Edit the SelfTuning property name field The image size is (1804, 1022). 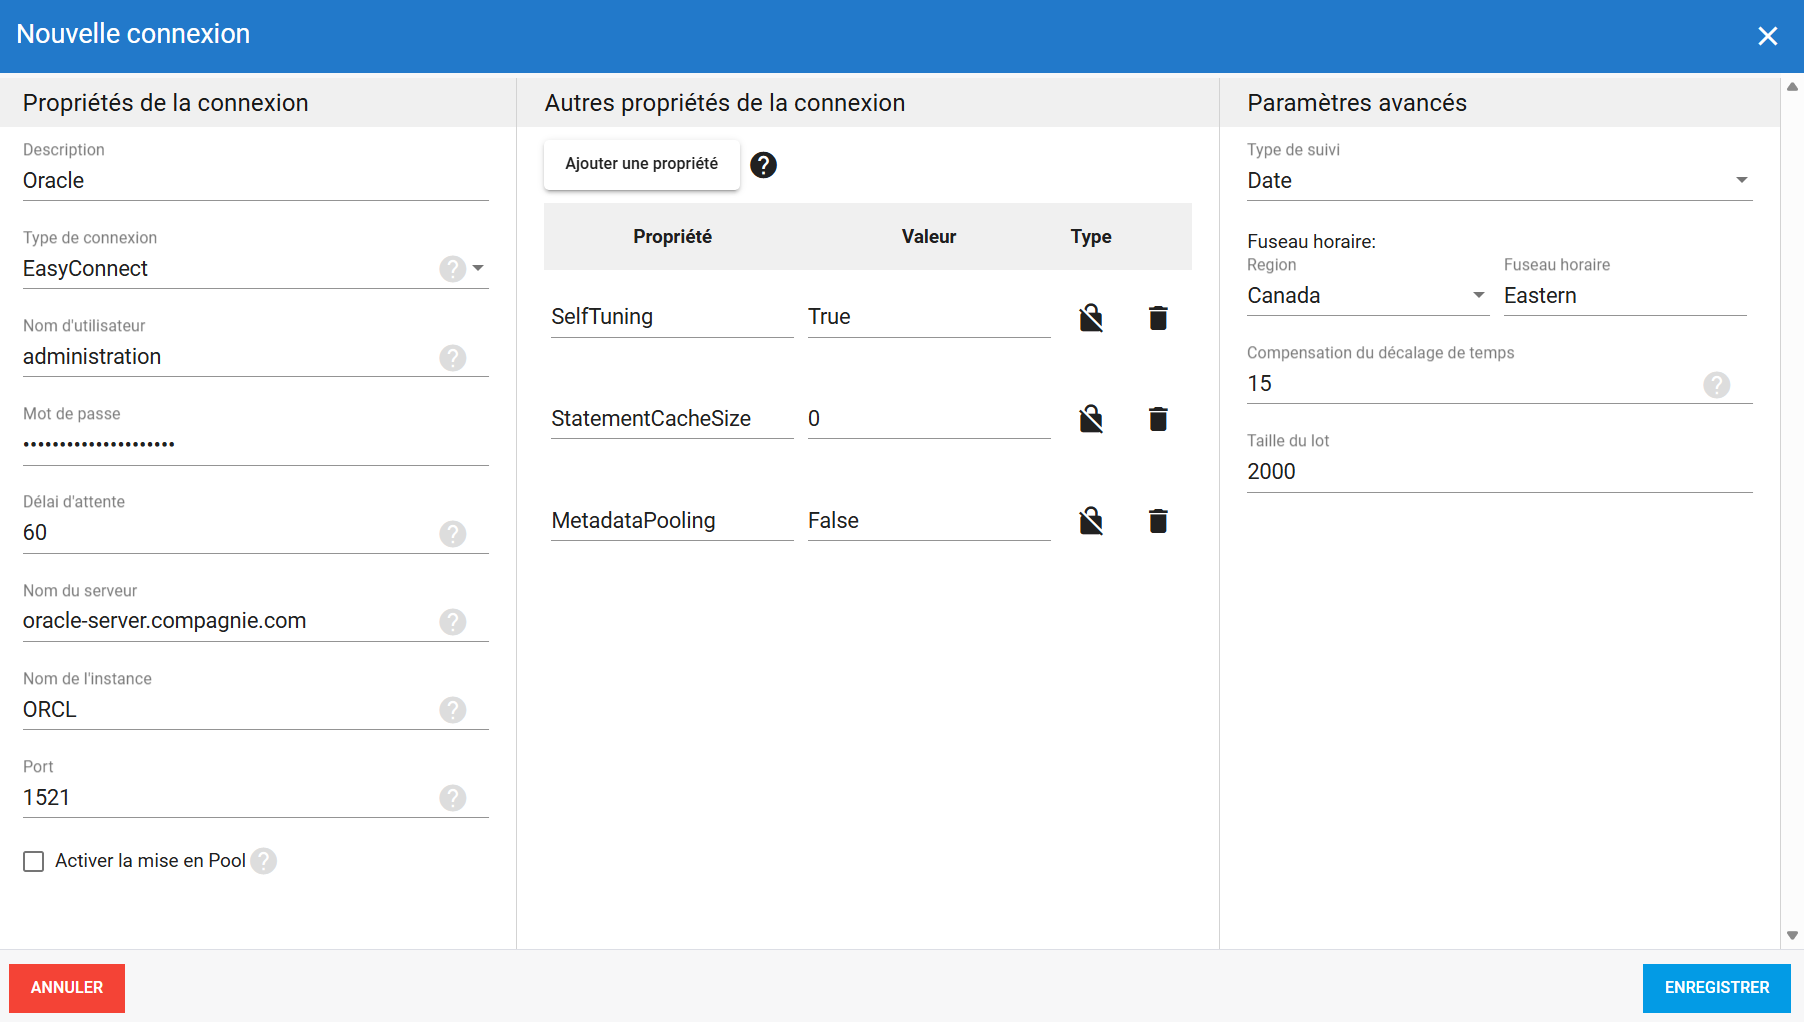[x=672, y=317]
